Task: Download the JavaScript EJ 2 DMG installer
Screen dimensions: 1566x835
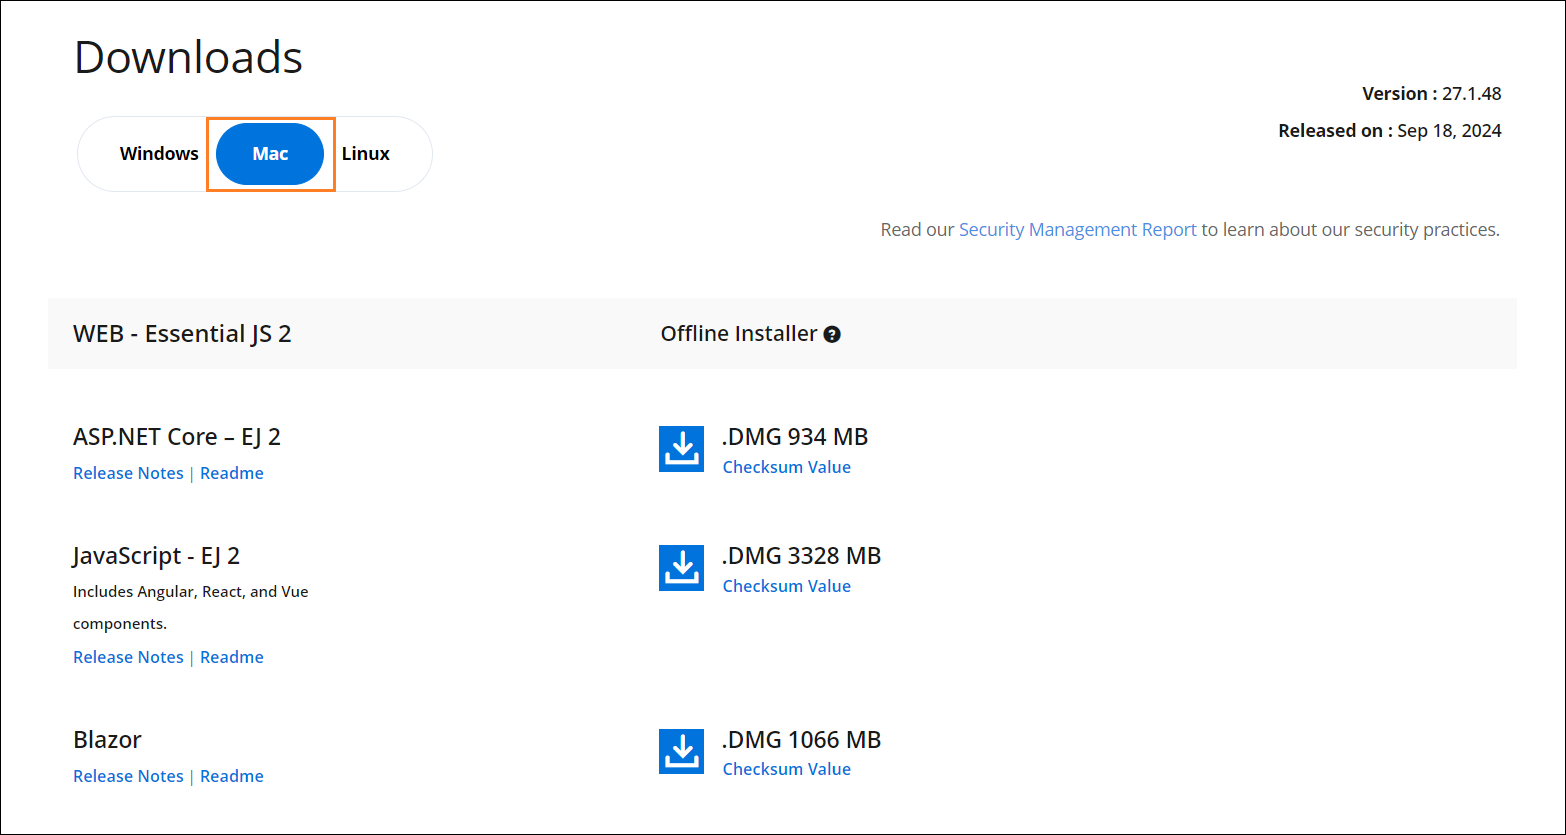Action: [682, 567]
